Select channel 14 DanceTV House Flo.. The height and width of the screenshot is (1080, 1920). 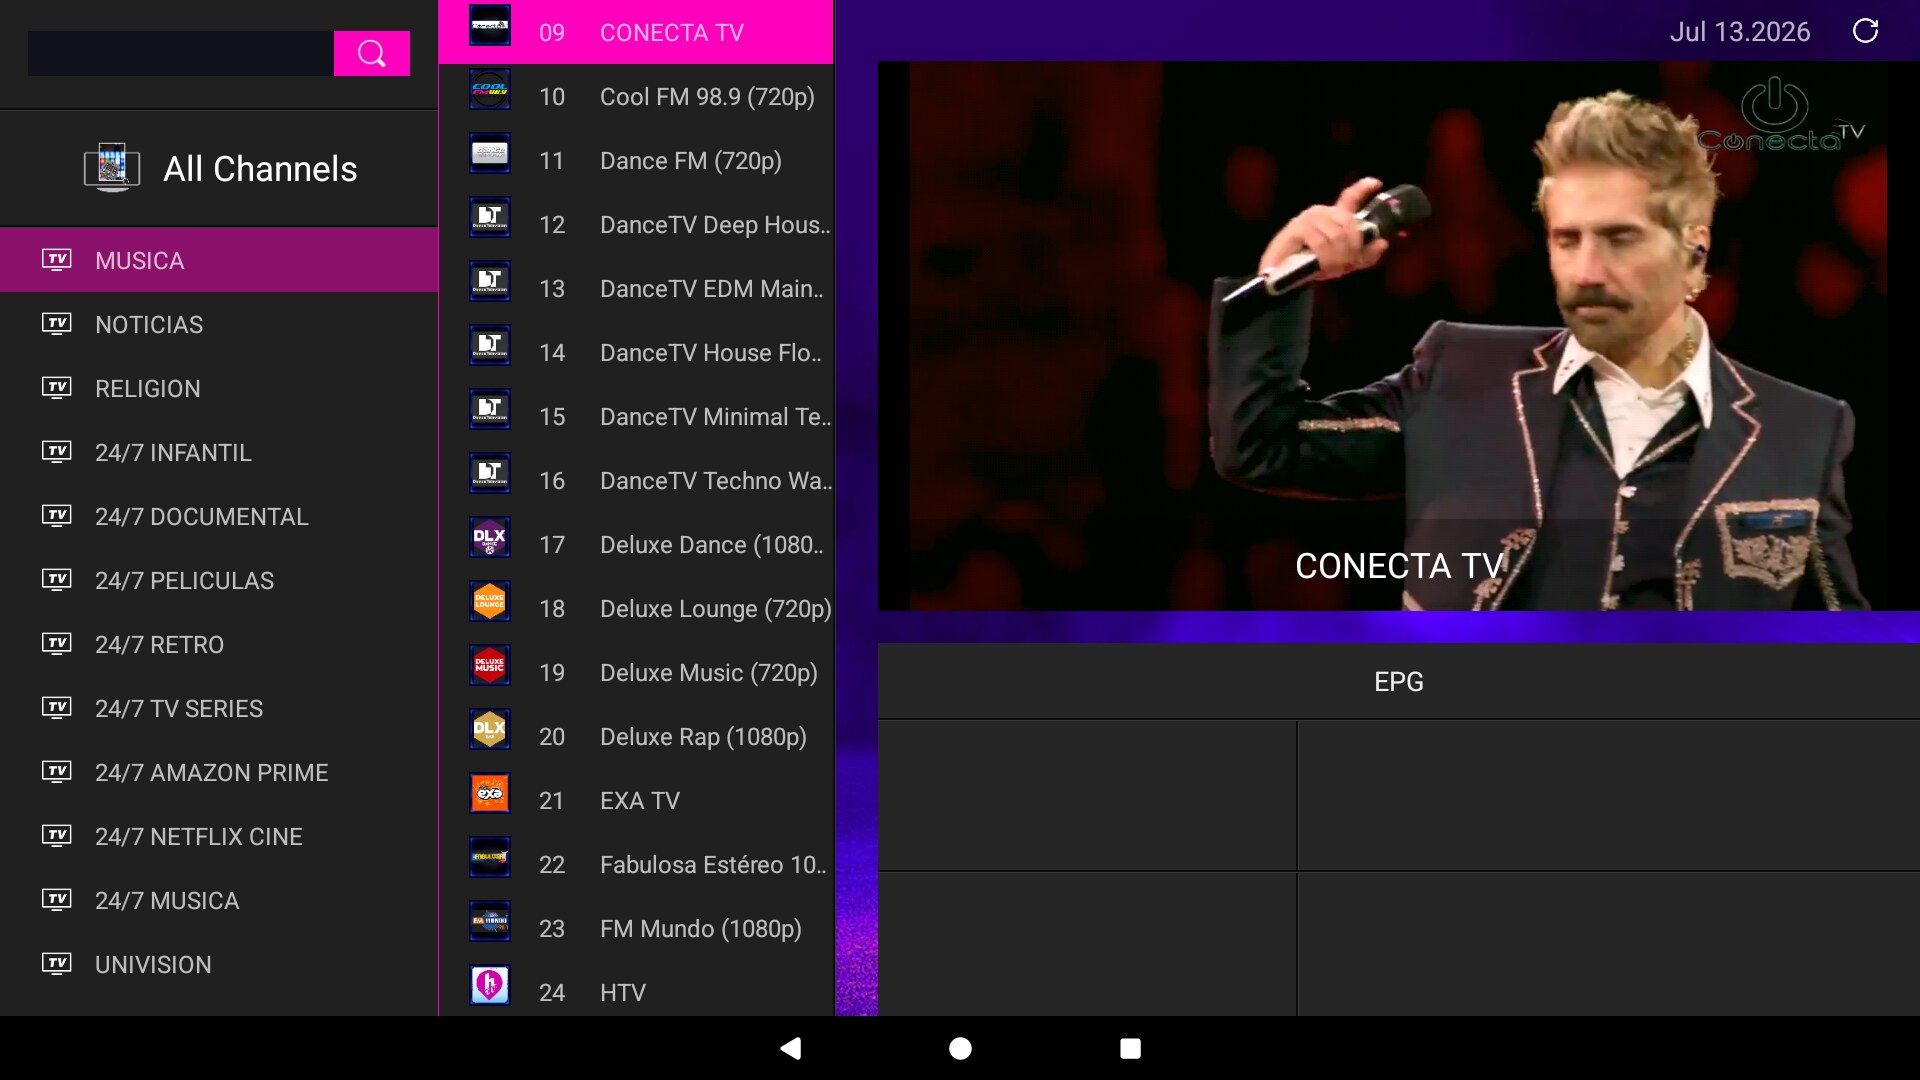click(636, 352)
